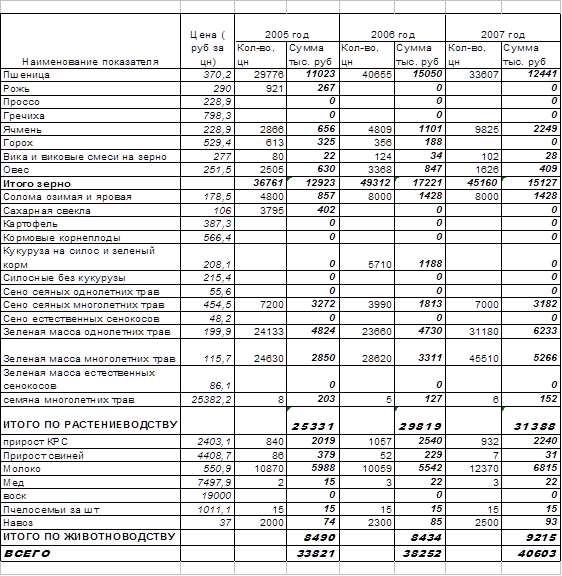Select the Мед row label cell

tap(90, 482)
